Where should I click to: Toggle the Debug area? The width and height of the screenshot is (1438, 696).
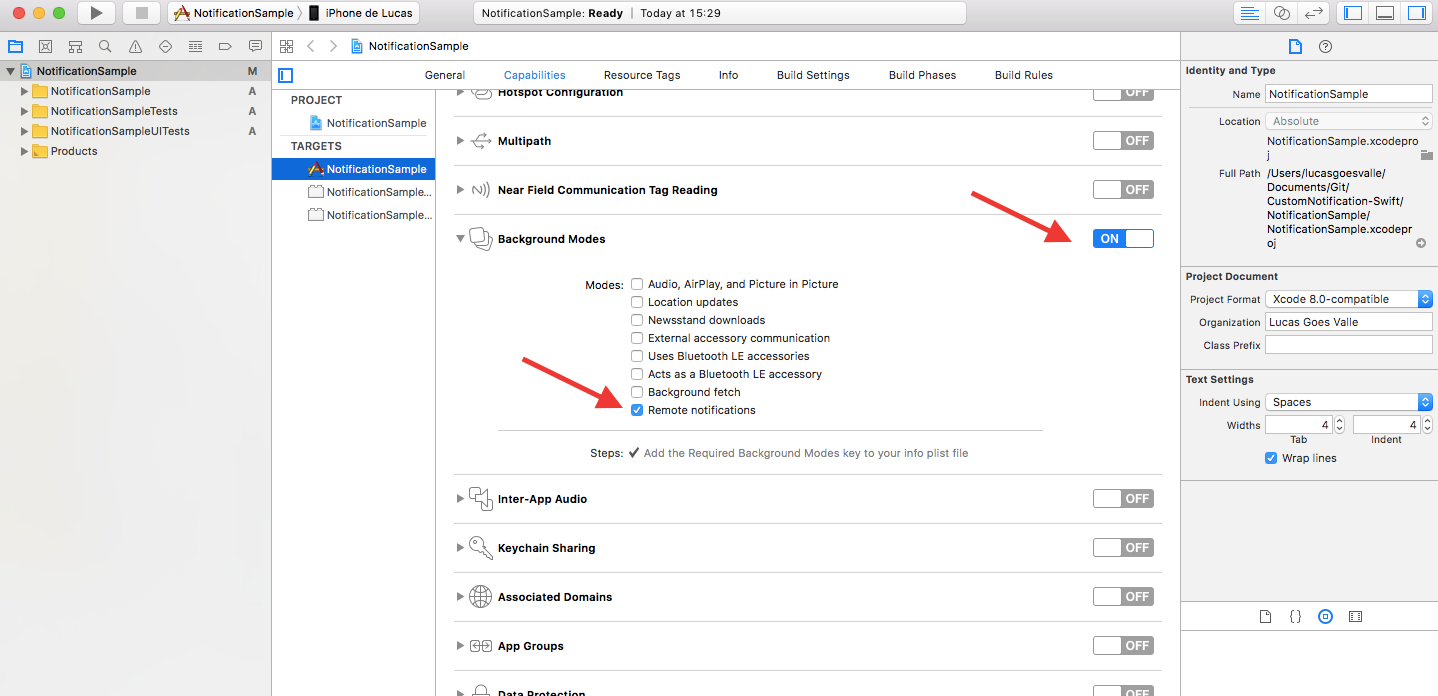click(x=1385, y=13)
